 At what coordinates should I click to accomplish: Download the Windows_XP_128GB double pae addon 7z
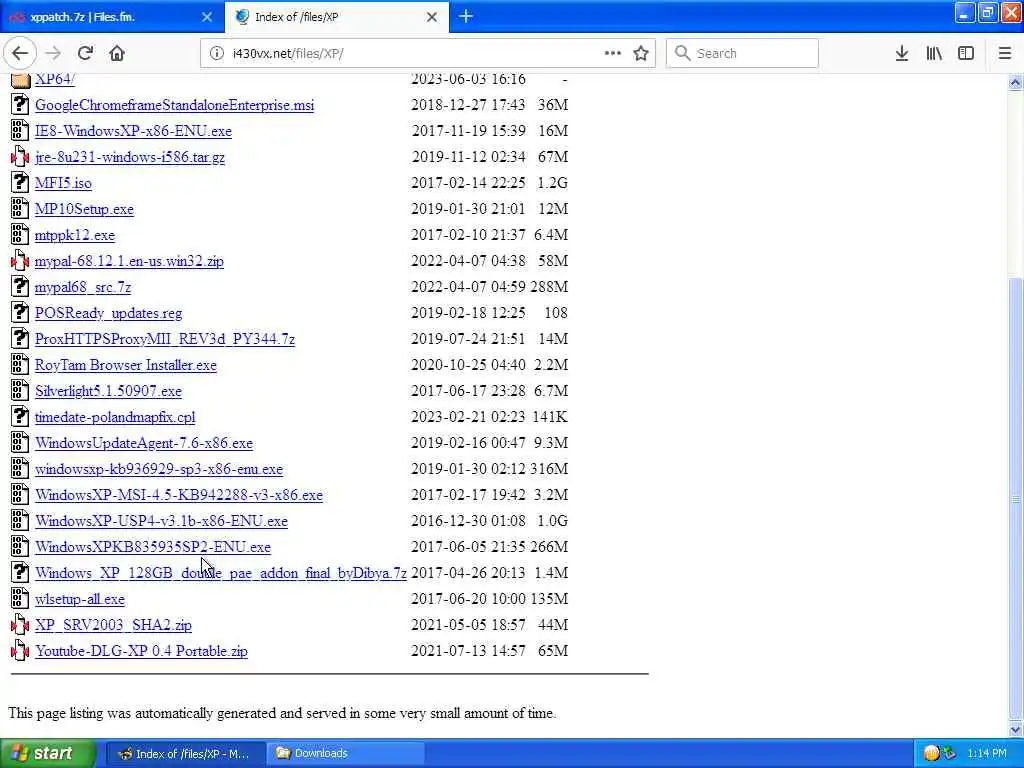click(221, 573)
